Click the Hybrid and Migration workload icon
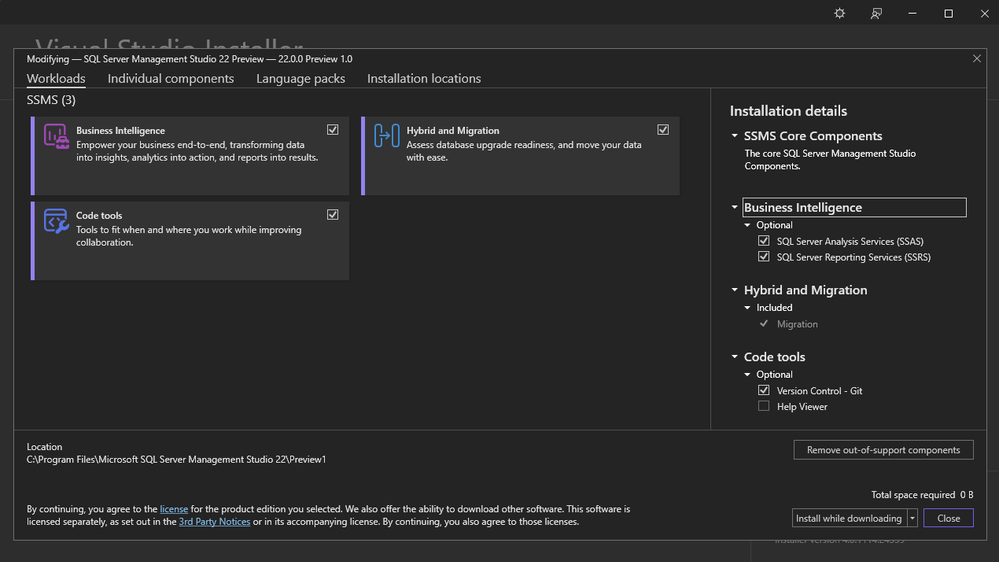Screen dimensions: 999x562 (x=387, y=136)
